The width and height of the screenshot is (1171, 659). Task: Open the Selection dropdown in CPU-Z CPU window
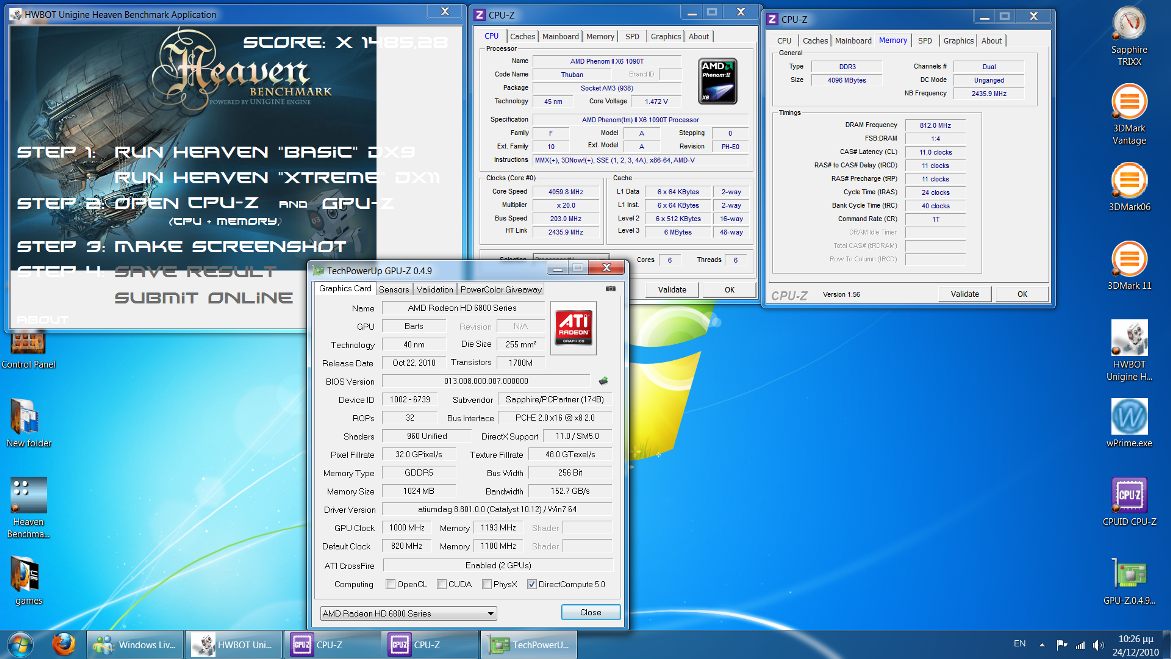point(571,259)
